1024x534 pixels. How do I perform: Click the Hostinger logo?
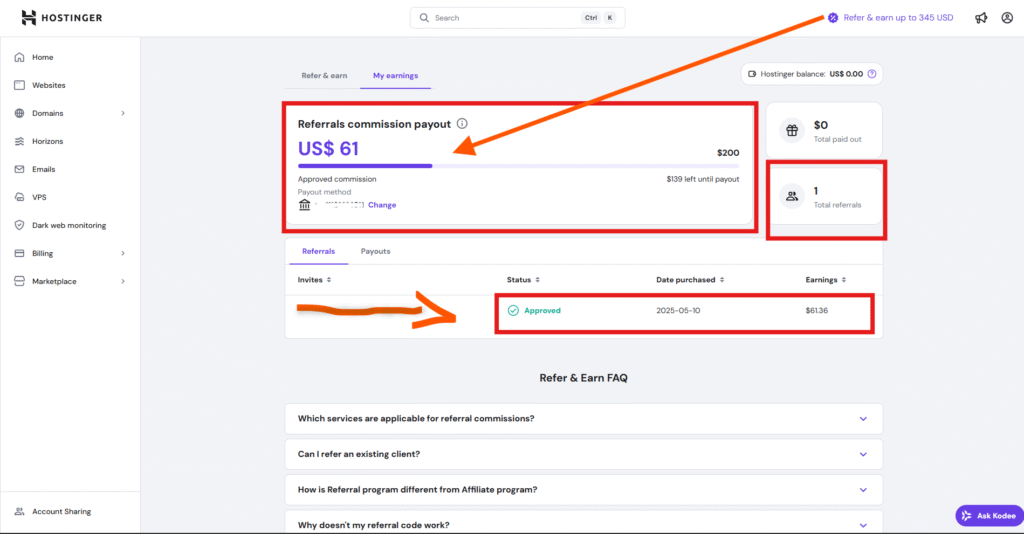(61, 18)
